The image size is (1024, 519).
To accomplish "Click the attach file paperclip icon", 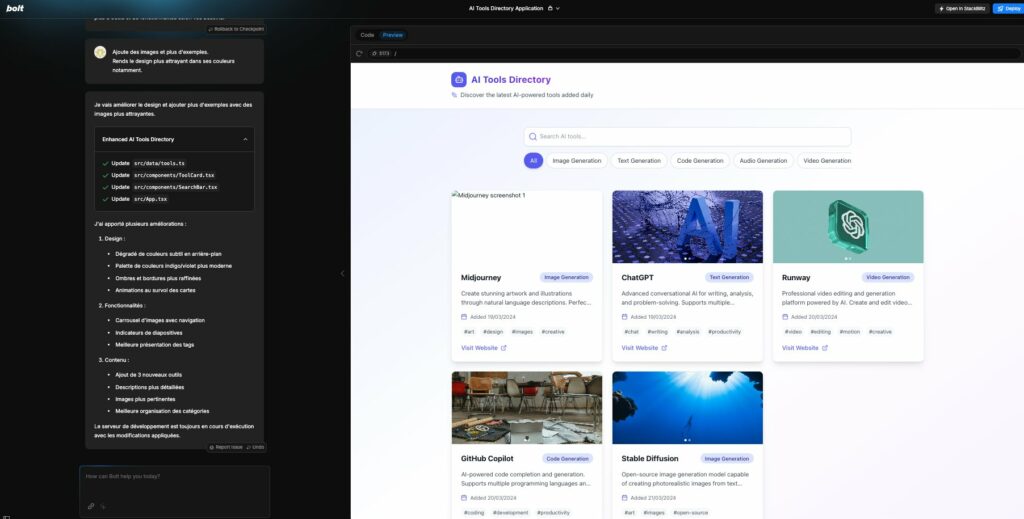I will tap(91, 506).
